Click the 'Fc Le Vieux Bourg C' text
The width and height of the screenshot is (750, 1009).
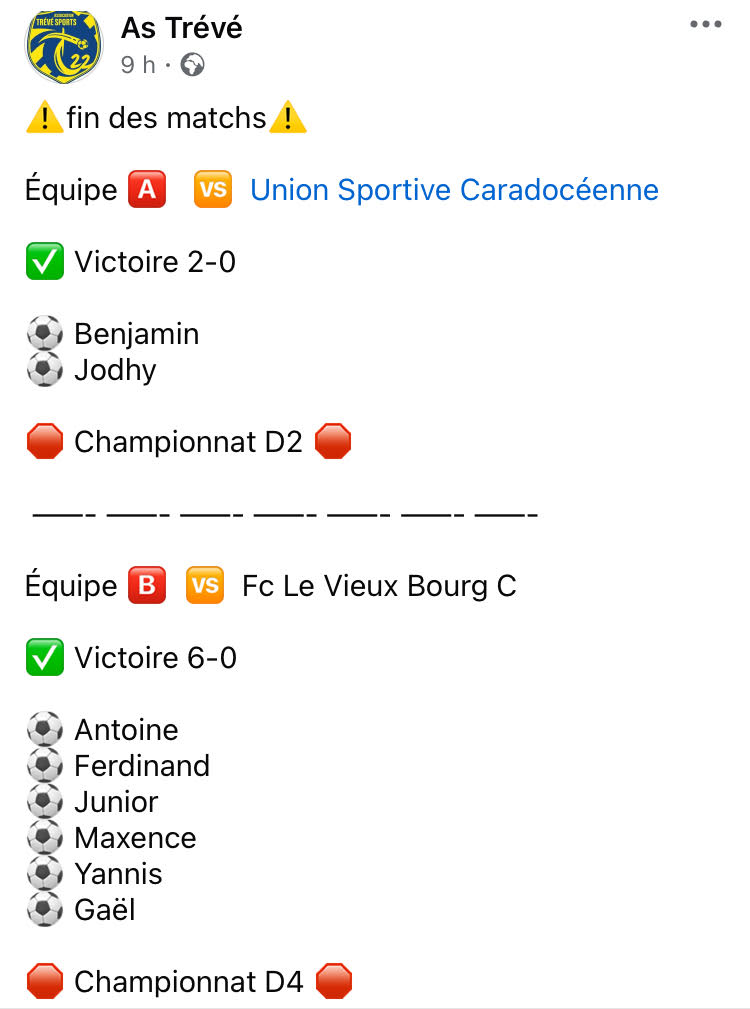tap(380, 586)
